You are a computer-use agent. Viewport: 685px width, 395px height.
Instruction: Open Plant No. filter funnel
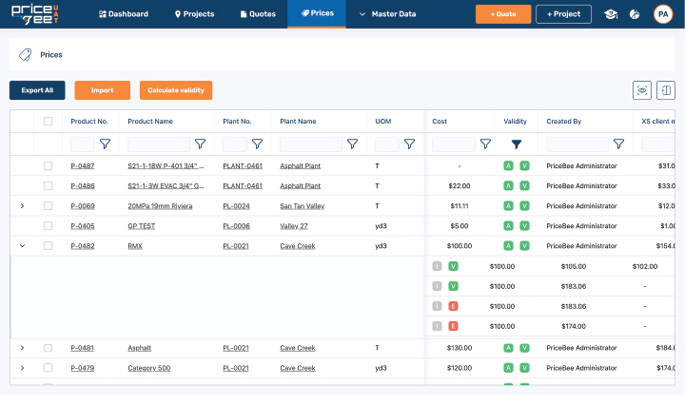coord(257,144)
